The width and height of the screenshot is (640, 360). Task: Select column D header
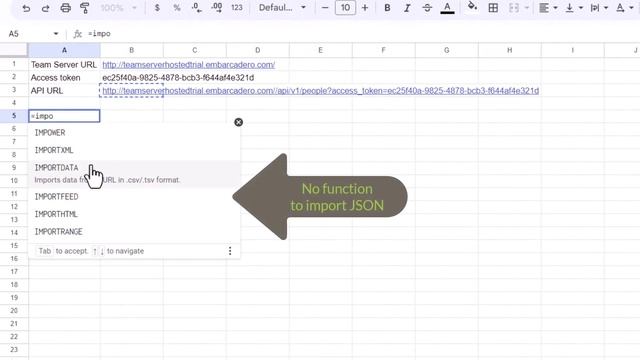pos(258,50)
